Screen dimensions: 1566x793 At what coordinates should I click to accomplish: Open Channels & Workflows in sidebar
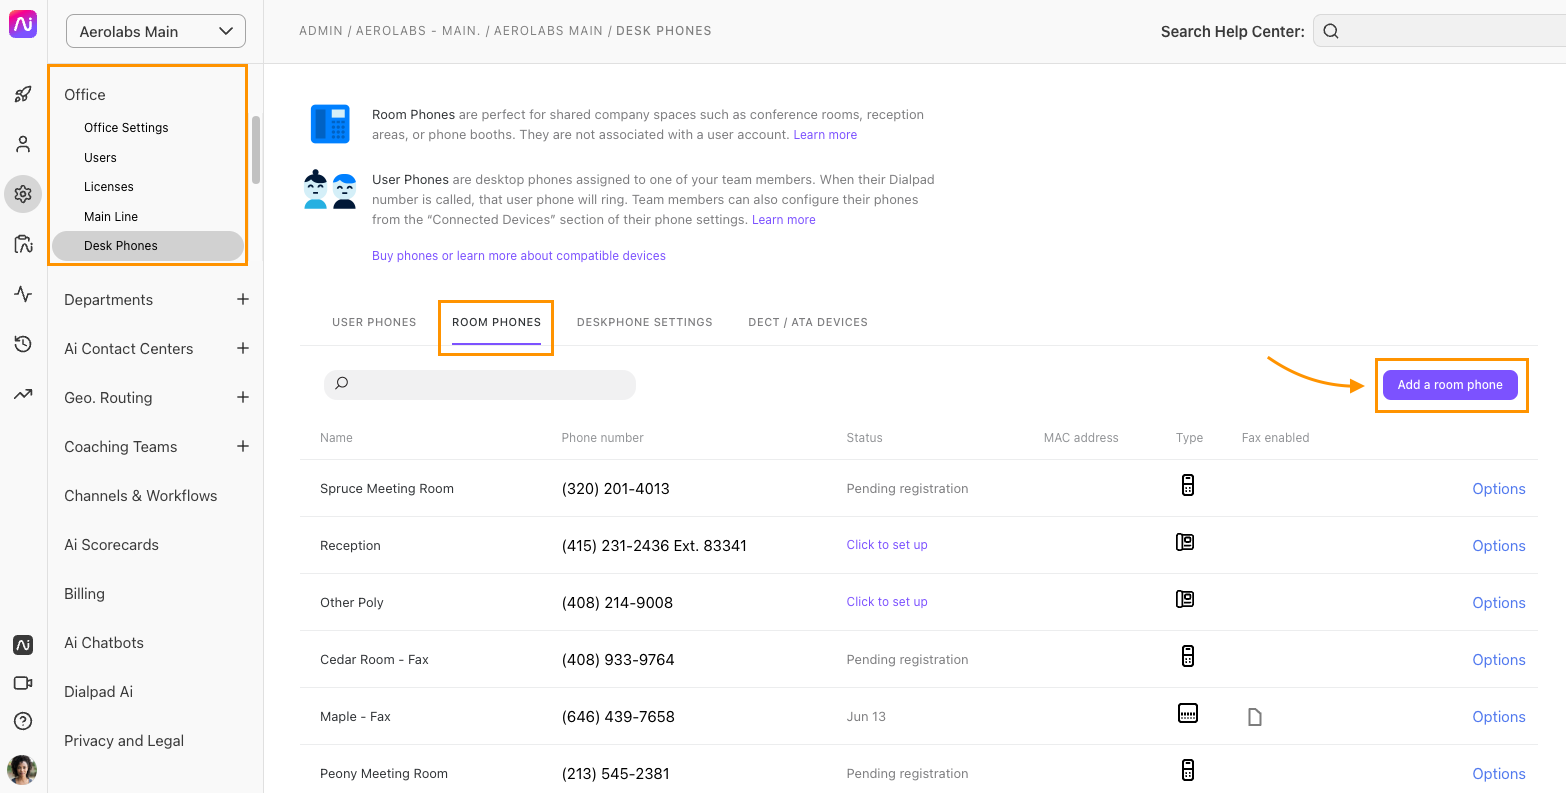point(141,496)
